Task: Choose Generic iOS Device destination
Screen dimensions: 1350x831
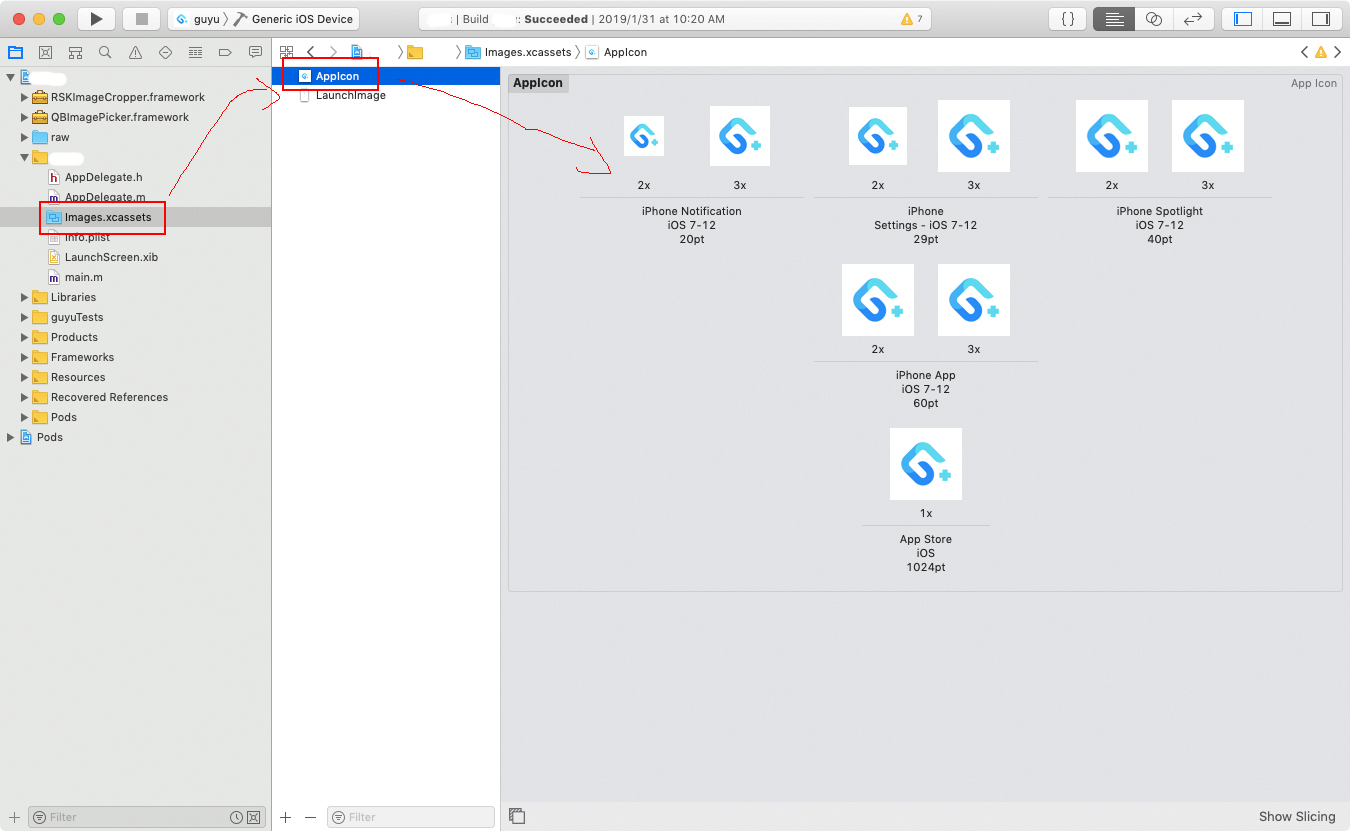Action: (293, 19)
